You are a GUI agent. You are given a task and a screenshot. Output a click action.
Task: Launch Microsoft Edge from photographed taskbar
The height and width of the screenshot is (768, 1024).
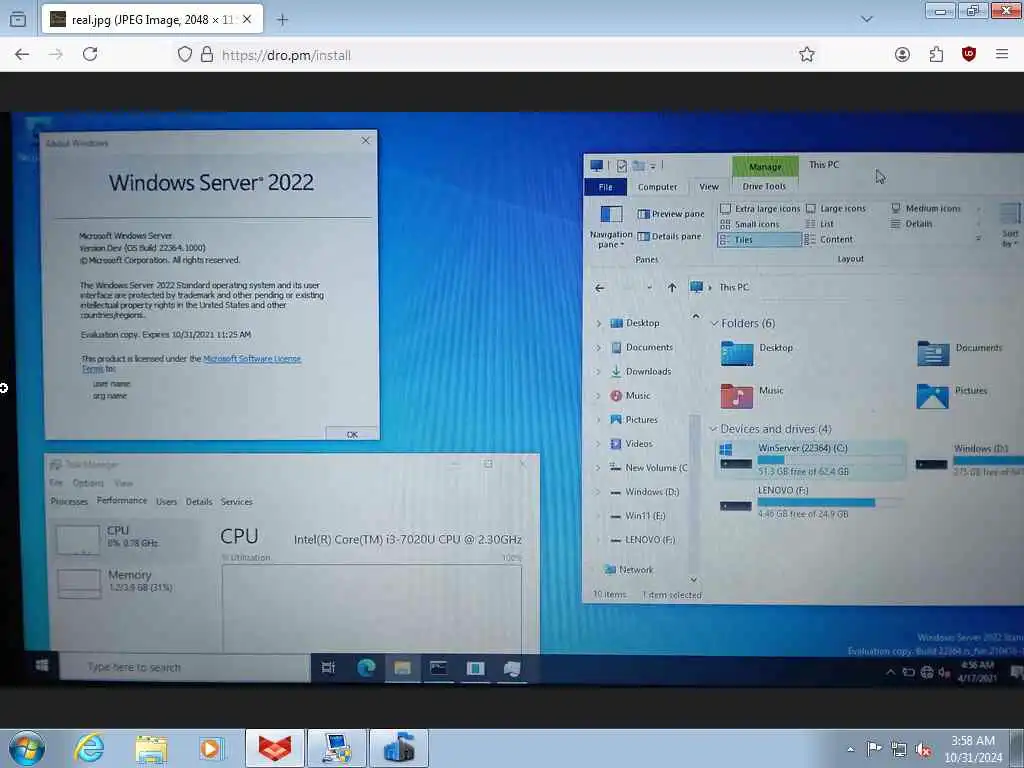pos(366,667)
